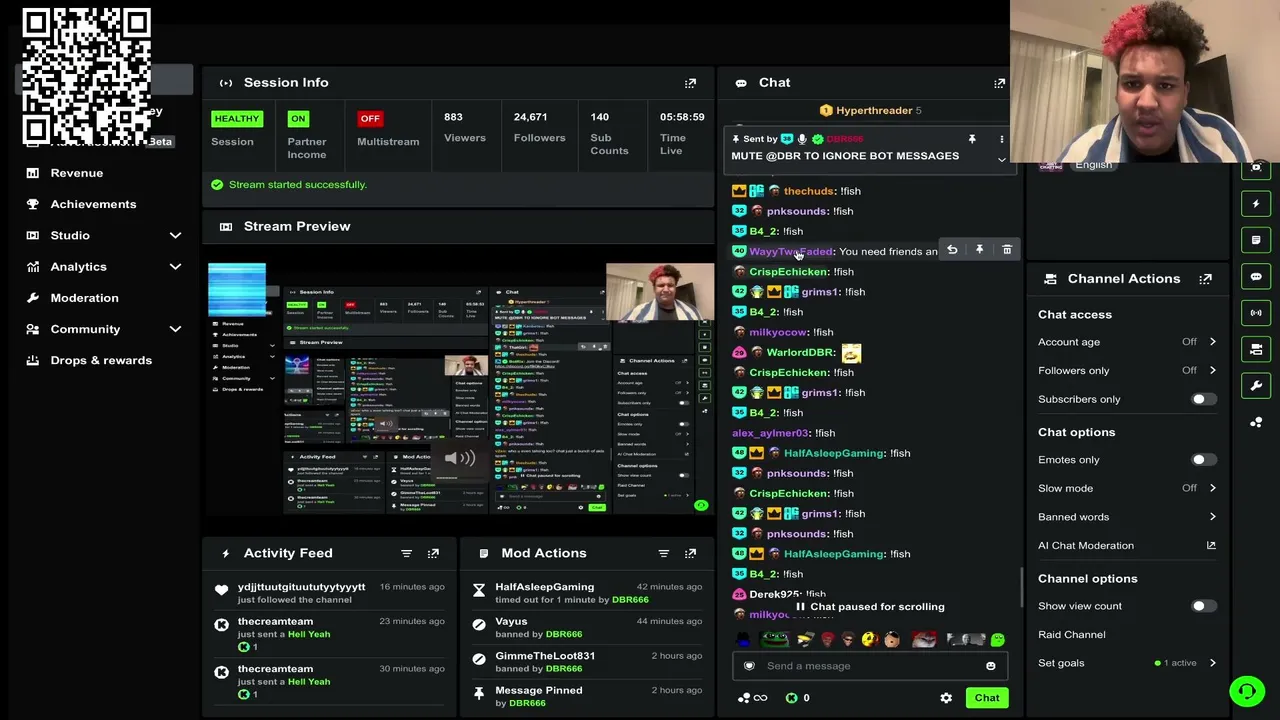
Task: Click chat username alex_aylmer03
Action: (770, 433)
